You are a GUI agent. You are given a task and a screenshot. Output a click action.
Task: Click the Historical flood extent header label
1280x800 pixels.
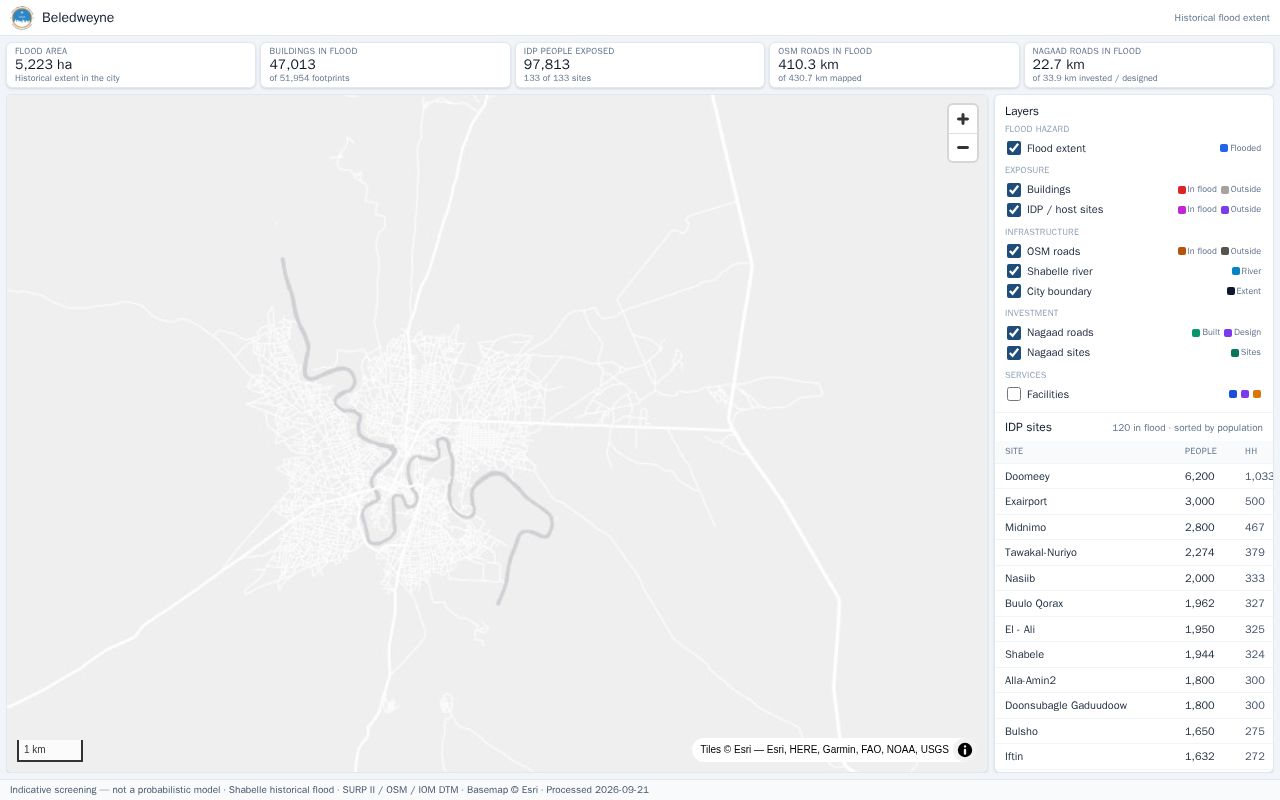1222,18
